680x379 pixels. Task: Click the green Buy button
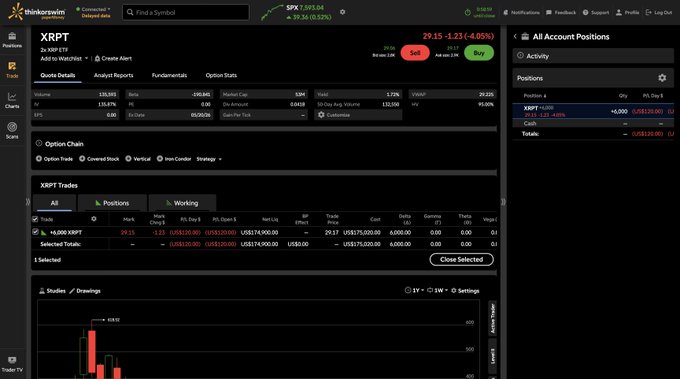(x=479, y=53)
